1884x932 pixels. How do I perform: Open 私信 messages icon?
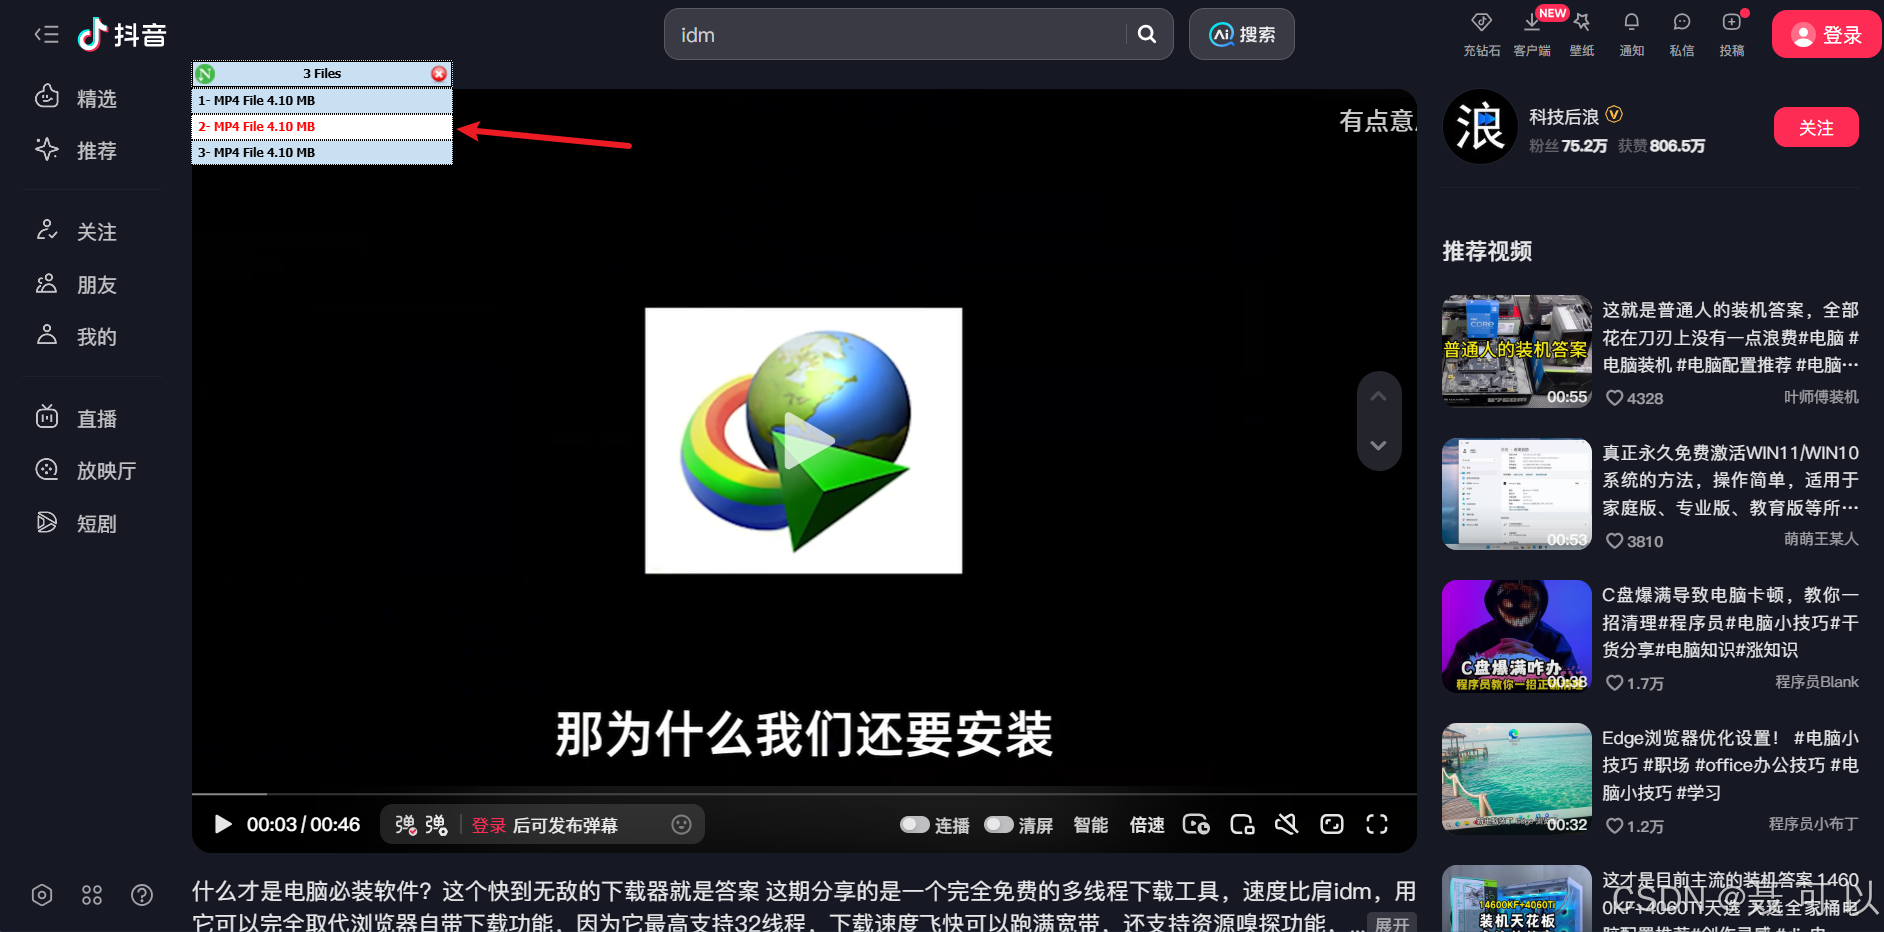coord(1682,34)
